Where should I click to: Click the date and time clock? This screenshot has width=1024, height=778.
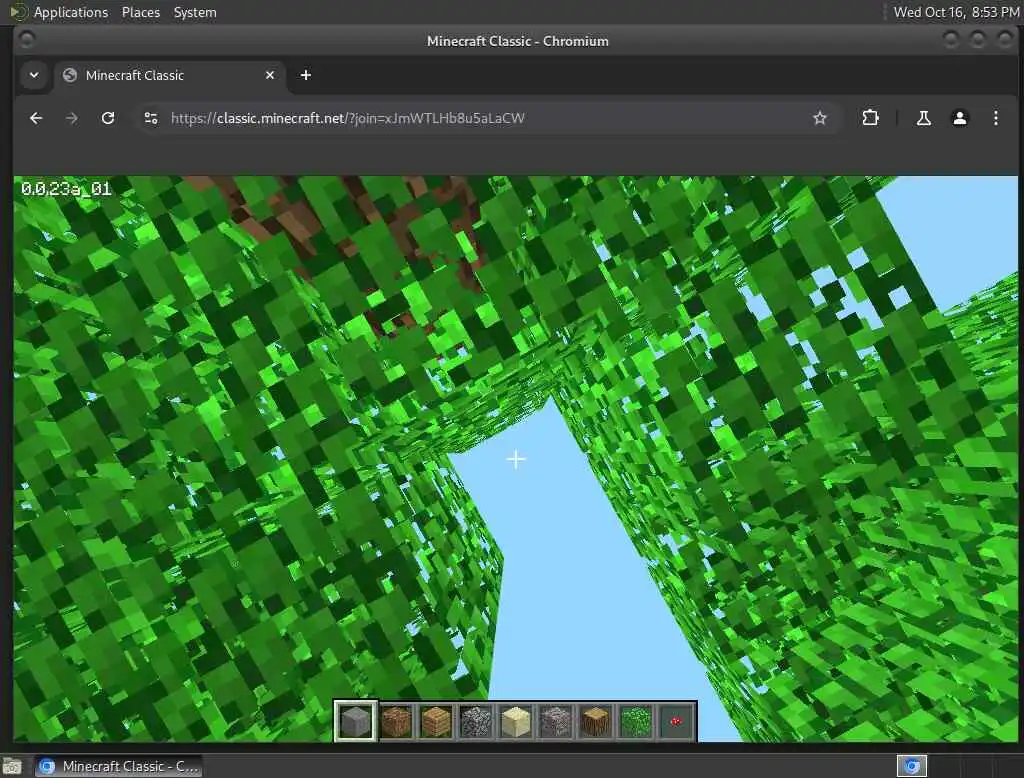click(x=956, y=12)
